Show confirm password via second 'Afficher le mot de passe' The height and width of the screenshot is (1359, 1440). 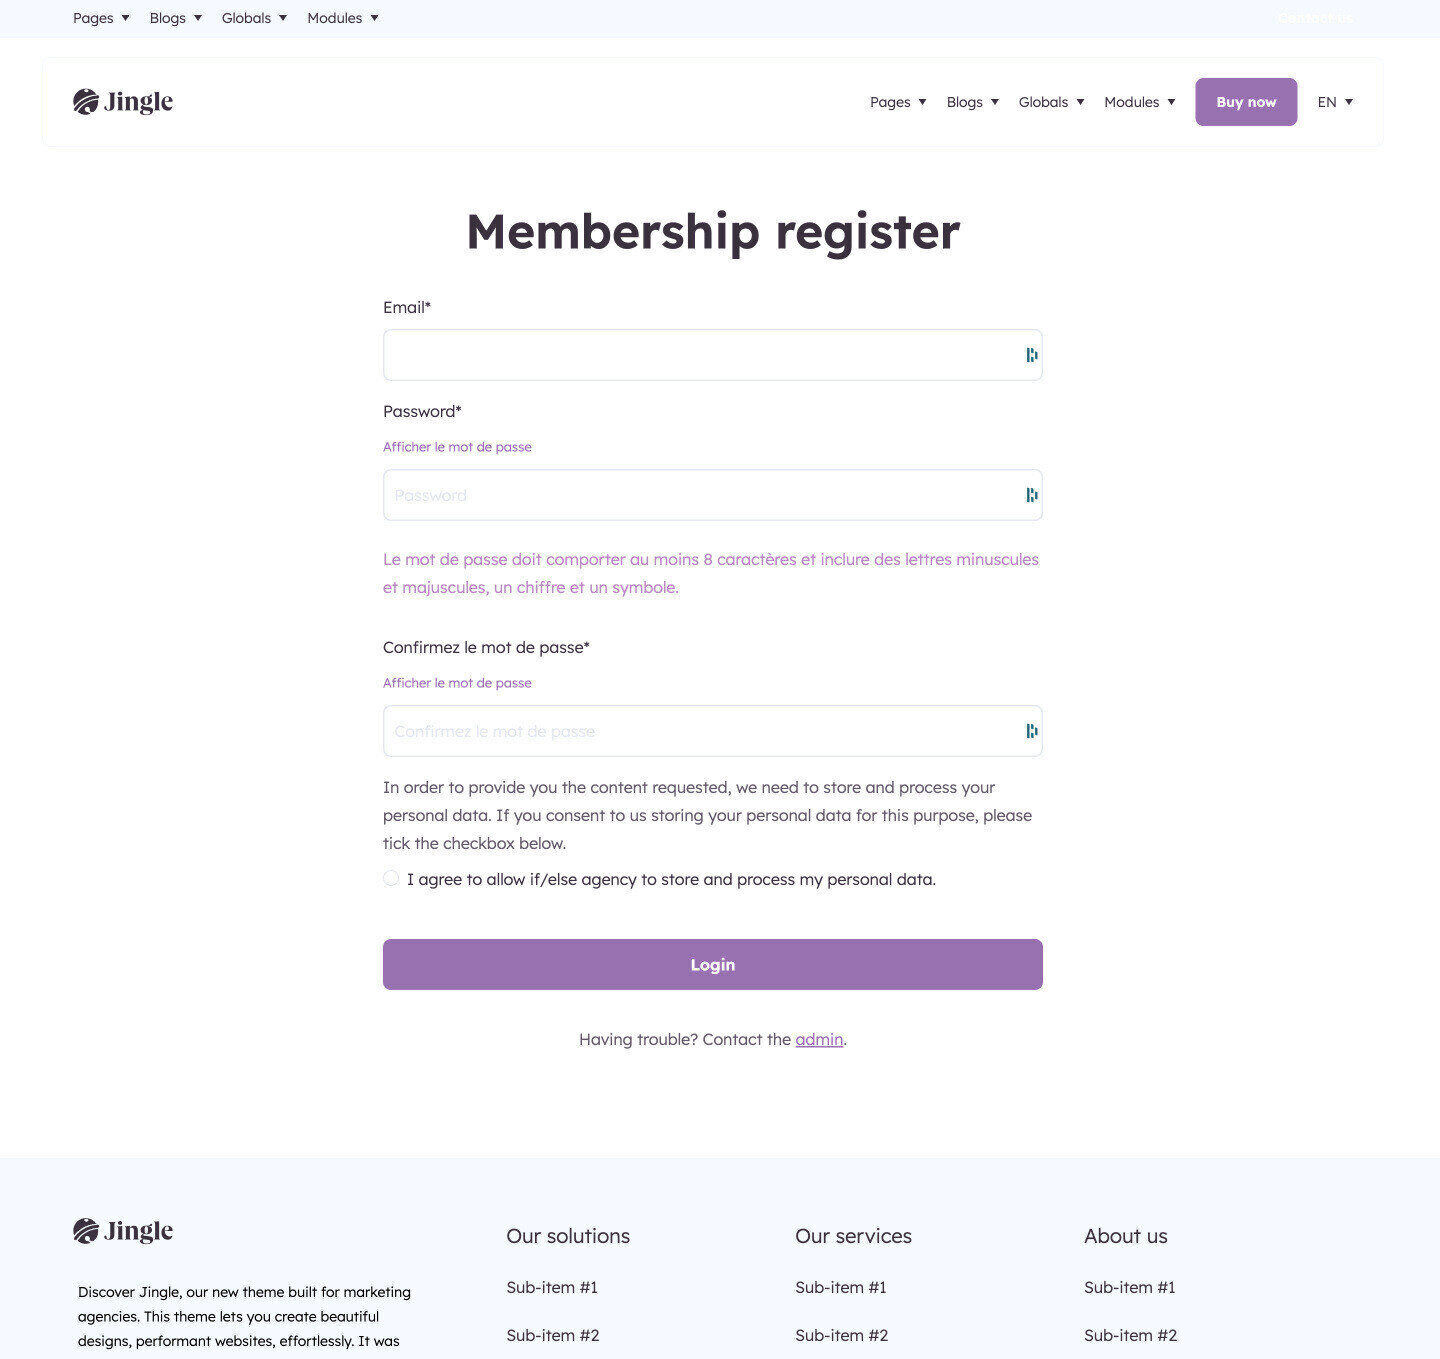click(x=457, y=683)
